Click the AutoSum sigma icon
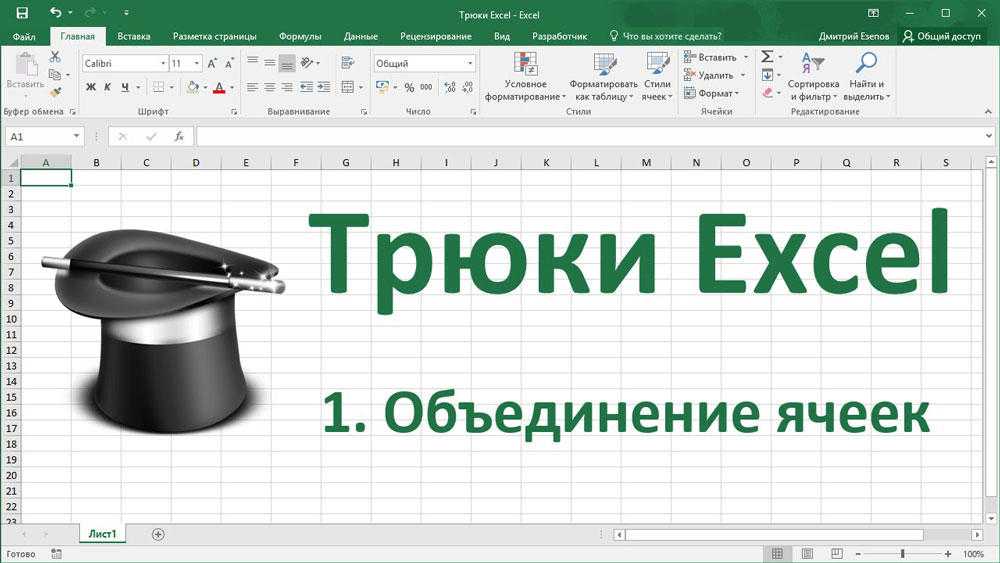The image size is (1000, 563). (766, 57)
